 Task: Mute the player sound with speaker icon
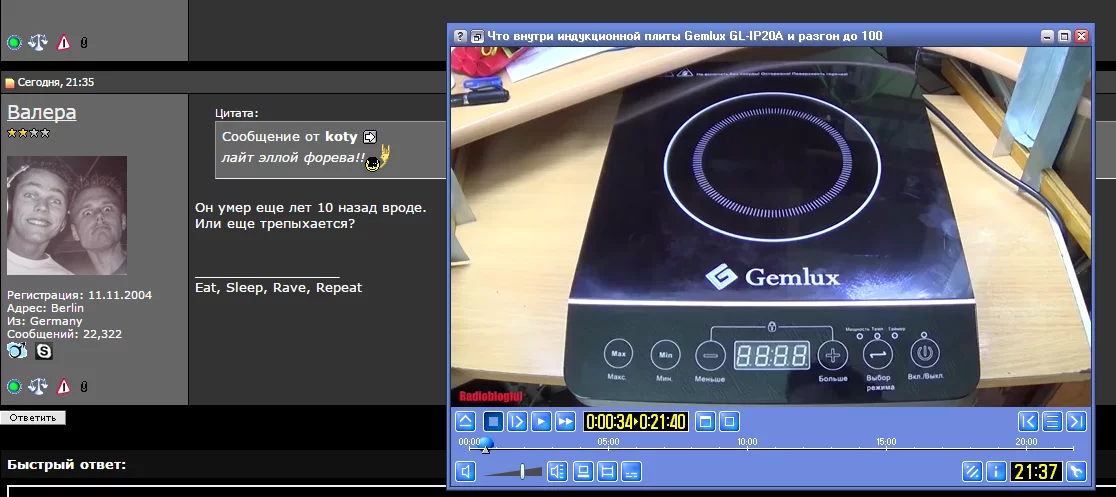click(466, 471)
